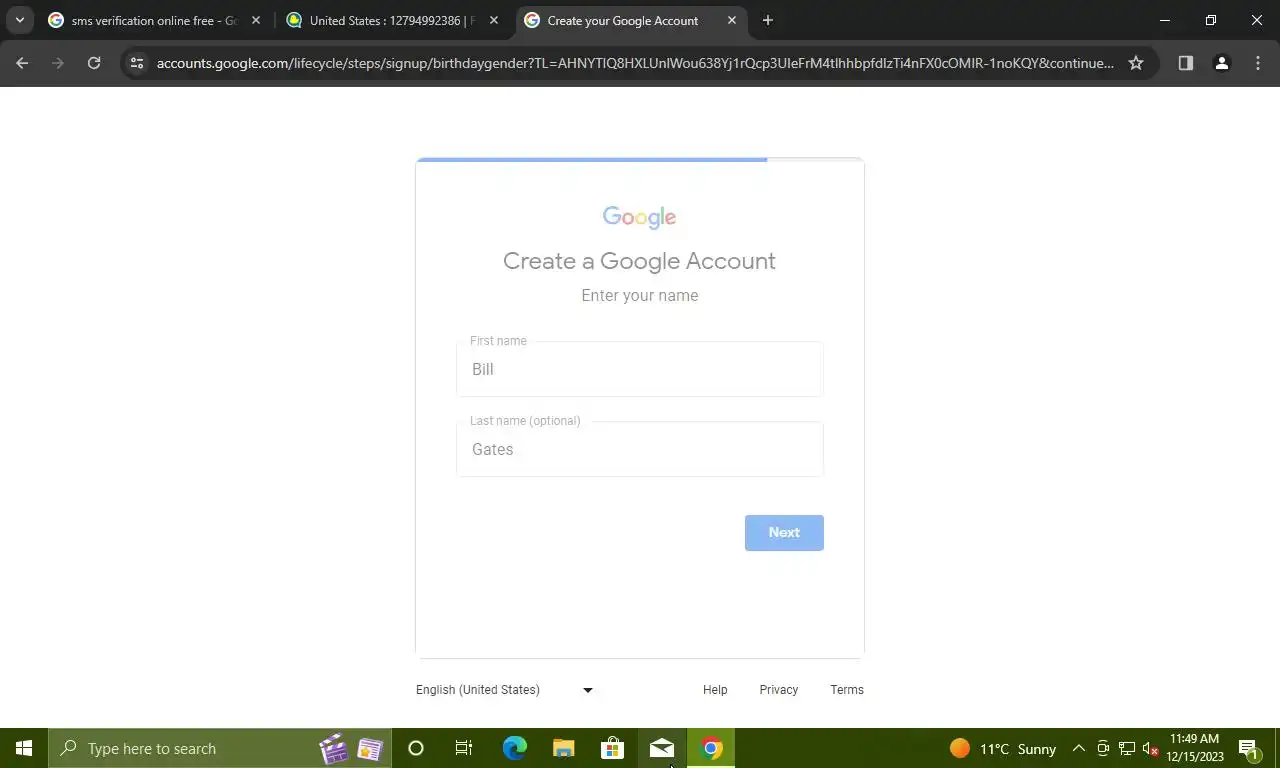The height and width of the screenshot is (768, 1280).
Task: Open a new browser tab
Action: click(x=768, y=20)
